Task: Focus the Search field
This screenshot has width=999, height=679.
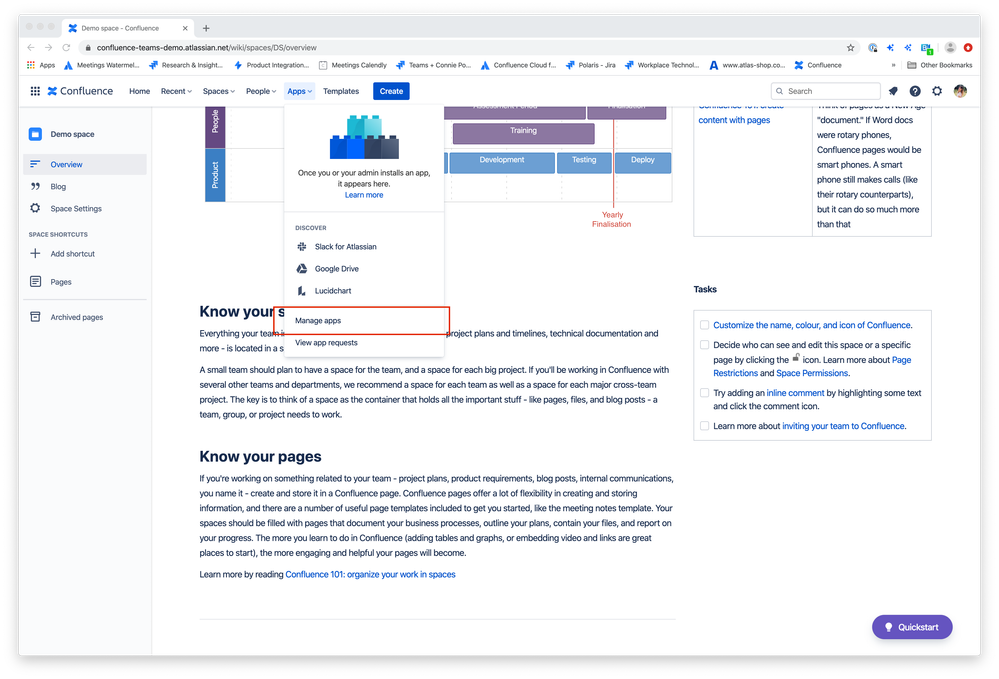Action: coord(826,91)
